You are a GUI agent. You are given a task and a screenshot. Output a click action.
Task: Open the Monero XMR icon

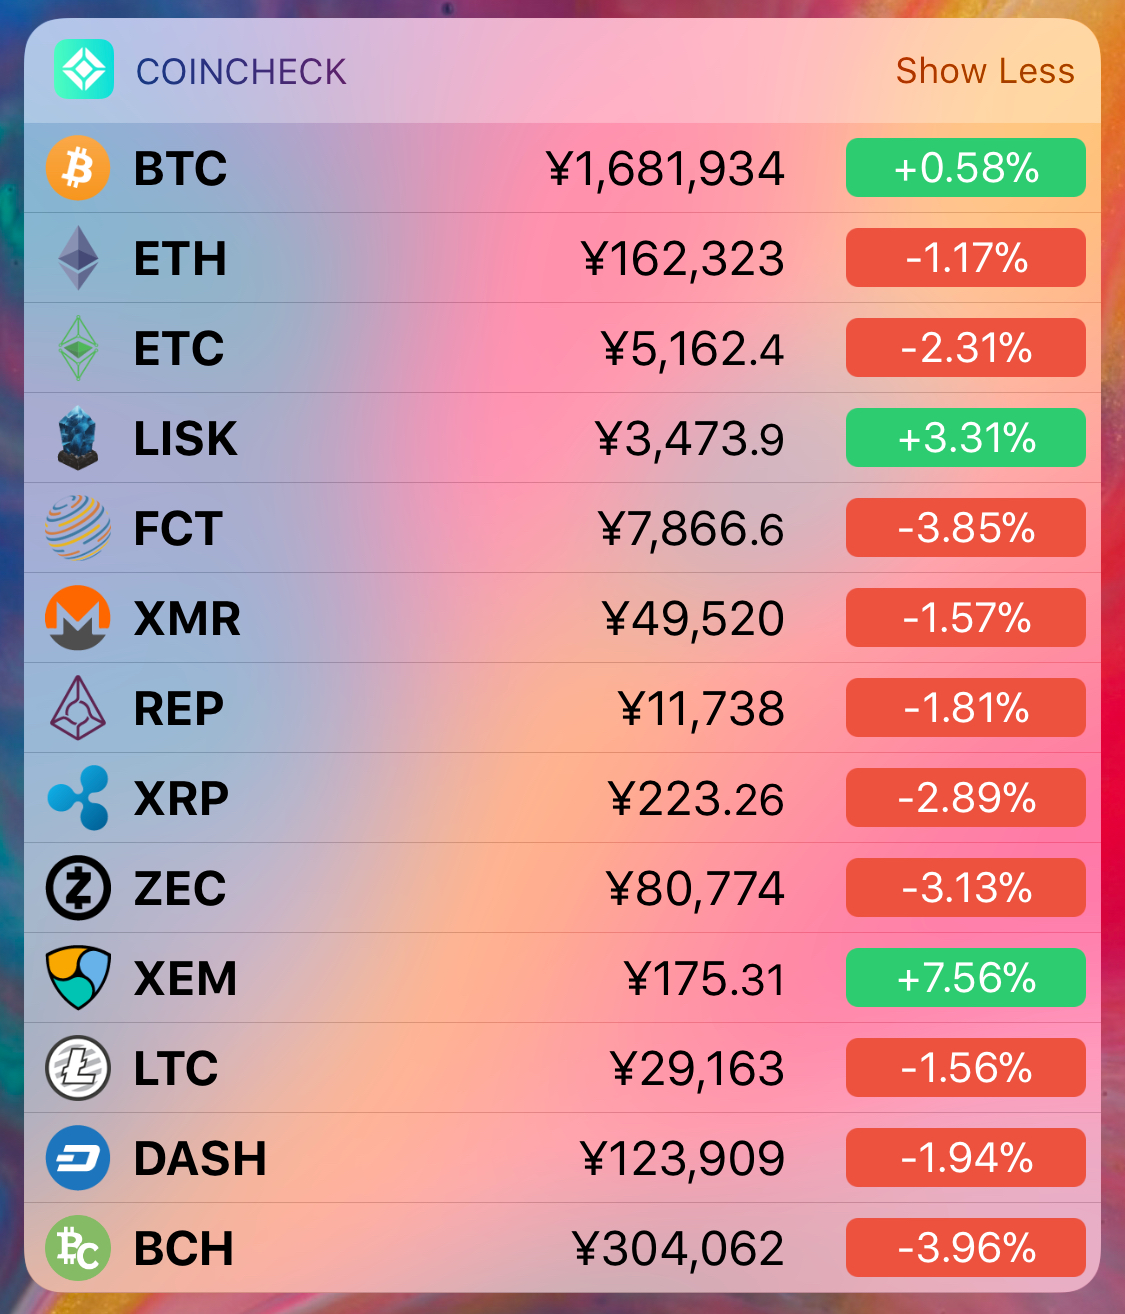pos(78,618)
